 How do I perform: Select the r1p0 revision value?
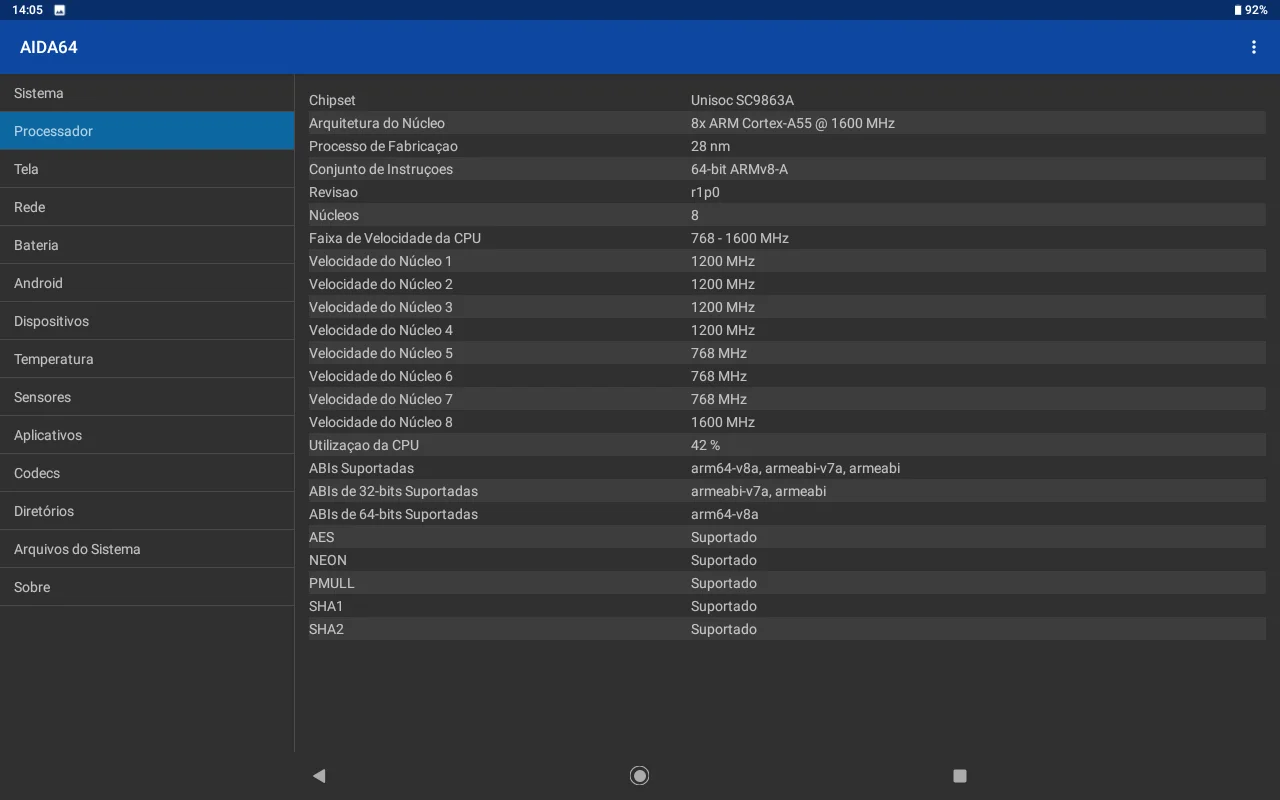click(x=705, y=192)
